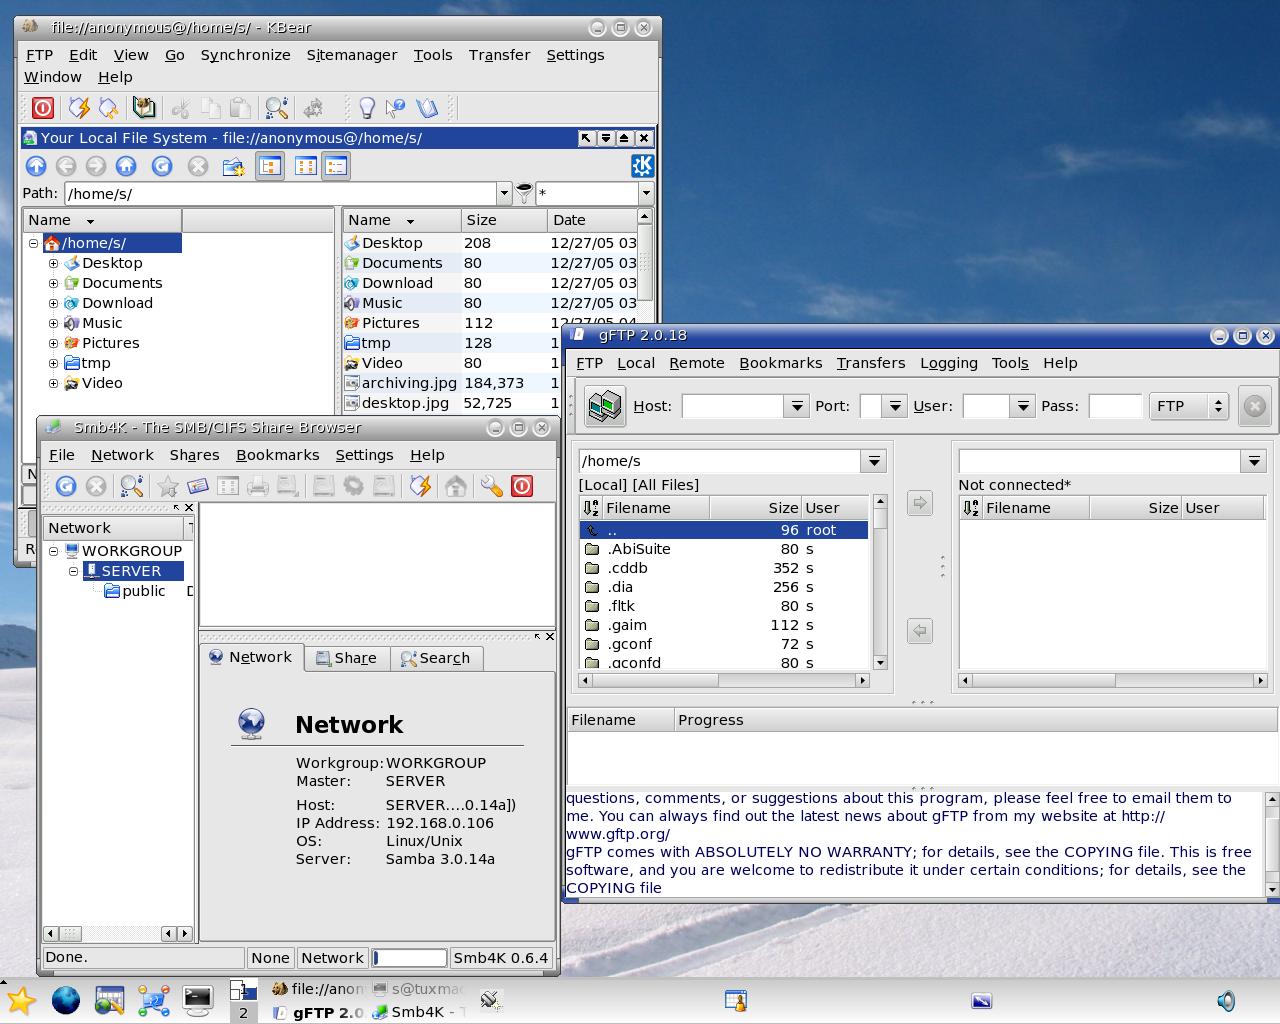Click the red Quit icon in KBear toolbar
This screenshot has width=1280, height=1024.
(x=43, y=107)
